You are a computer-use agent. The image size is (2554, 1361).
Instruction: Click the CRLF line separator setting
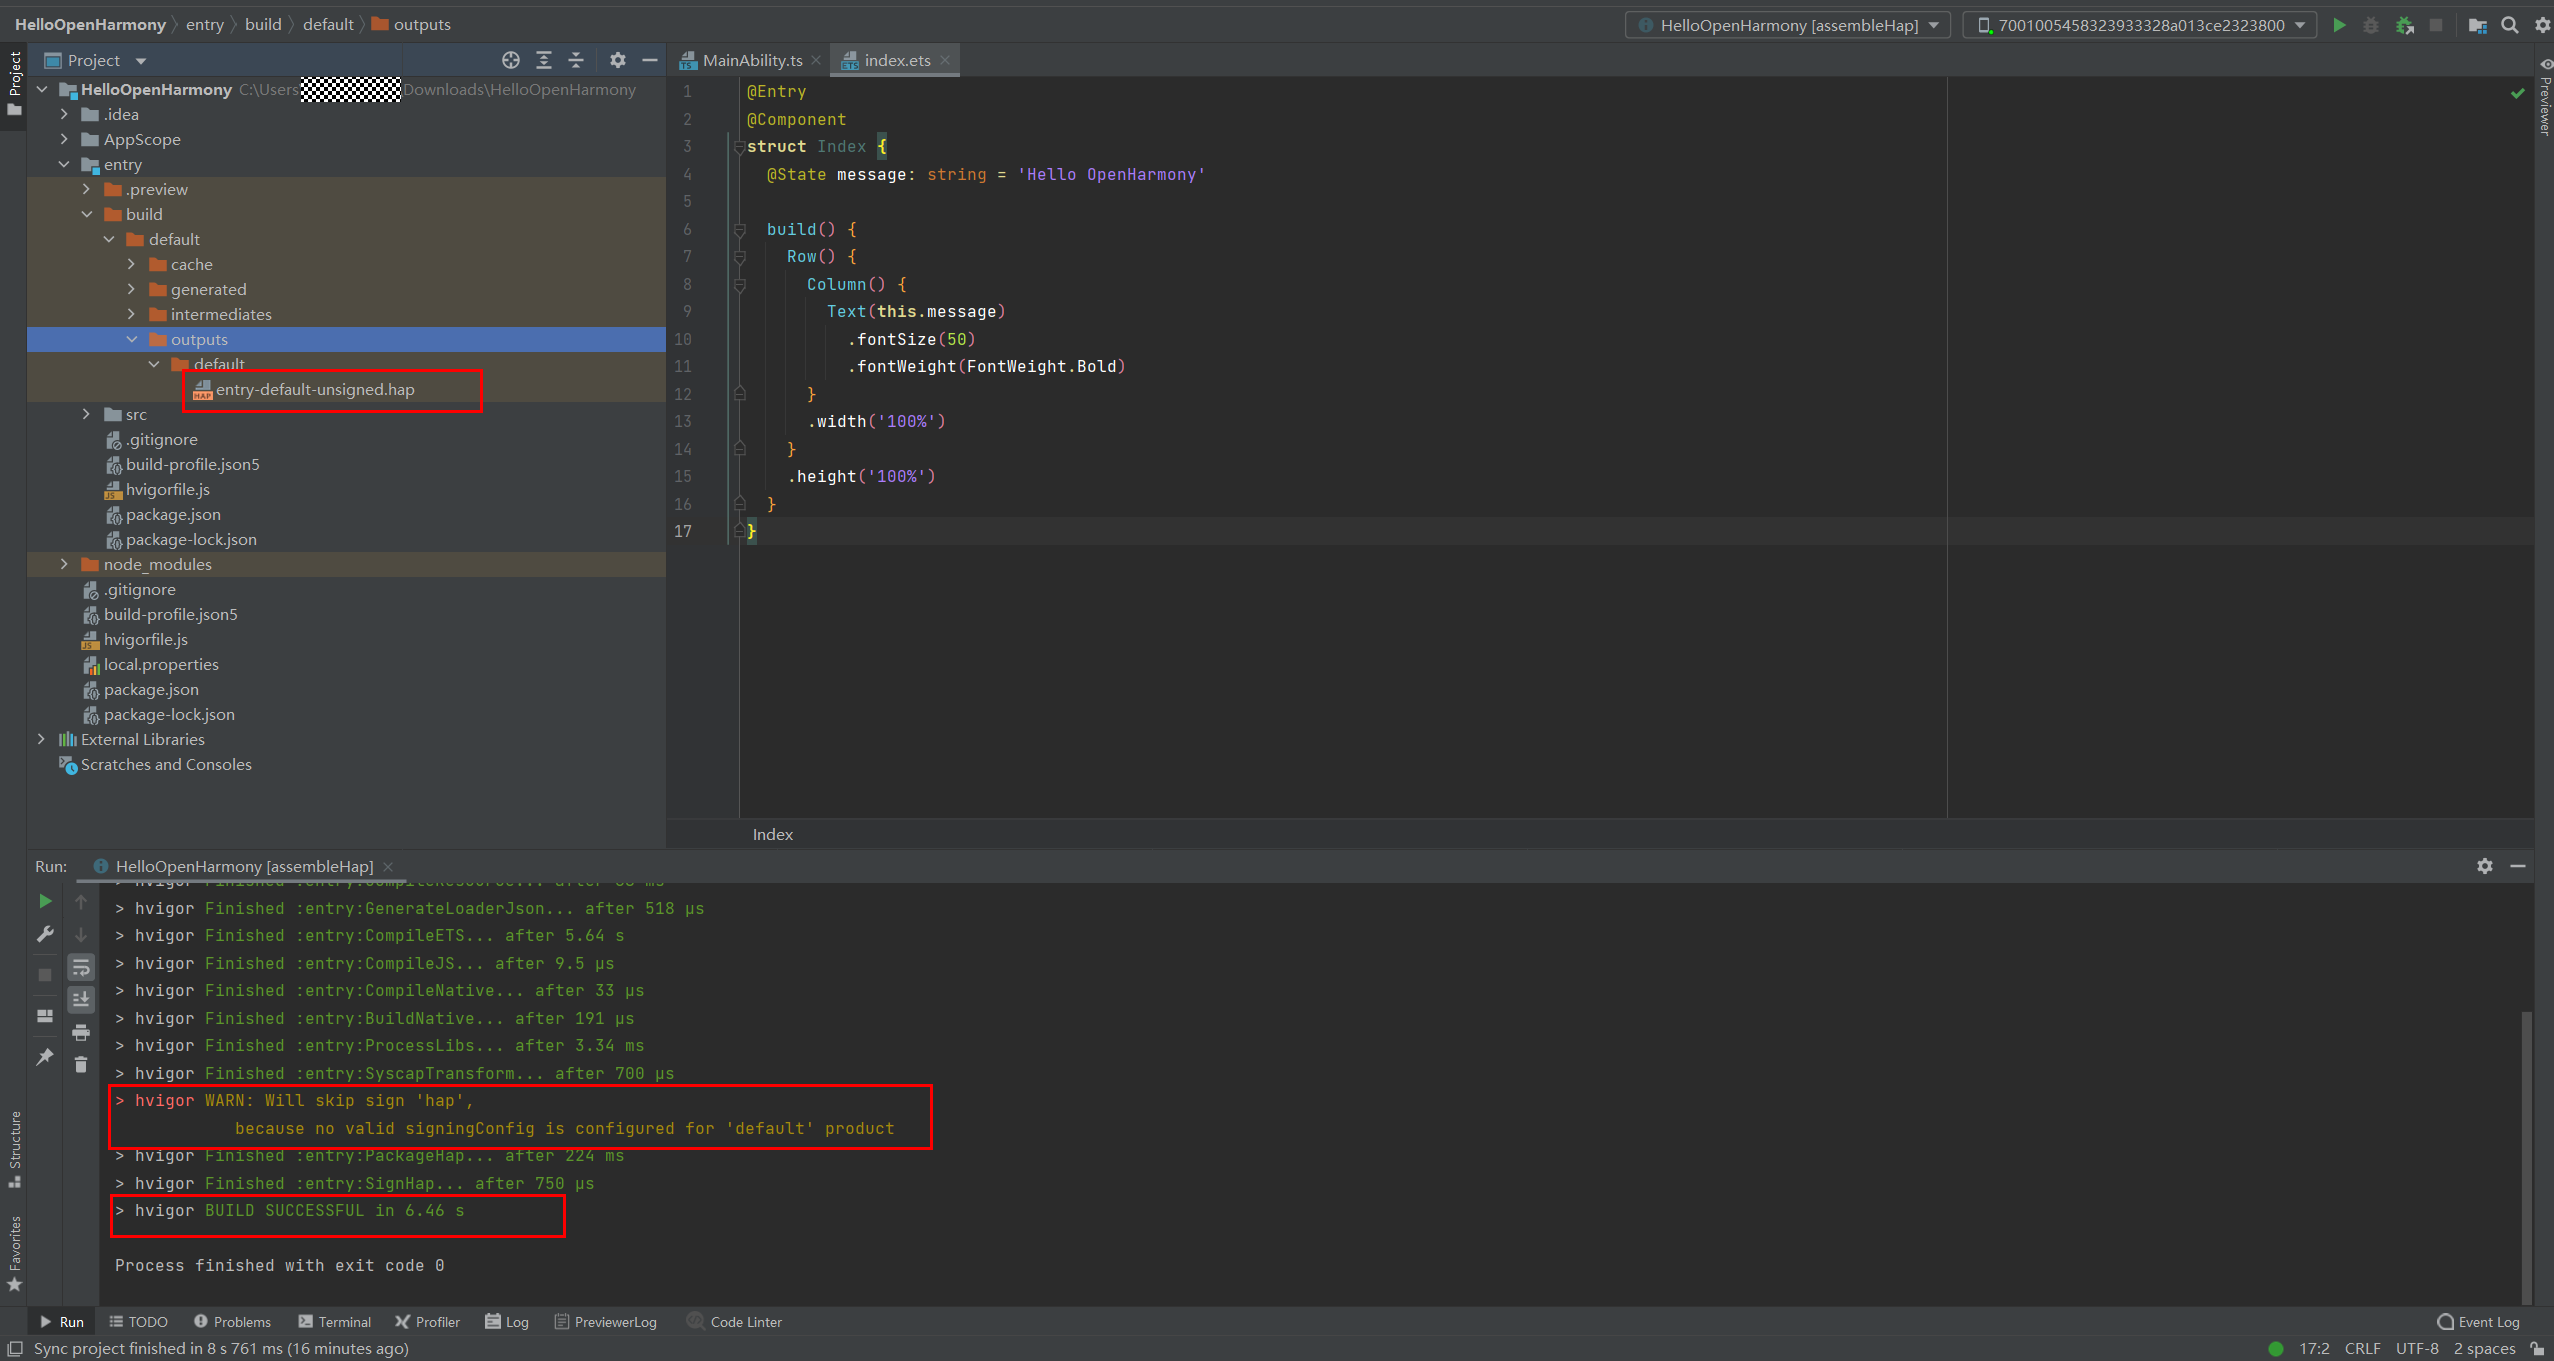point(2362,1348)
